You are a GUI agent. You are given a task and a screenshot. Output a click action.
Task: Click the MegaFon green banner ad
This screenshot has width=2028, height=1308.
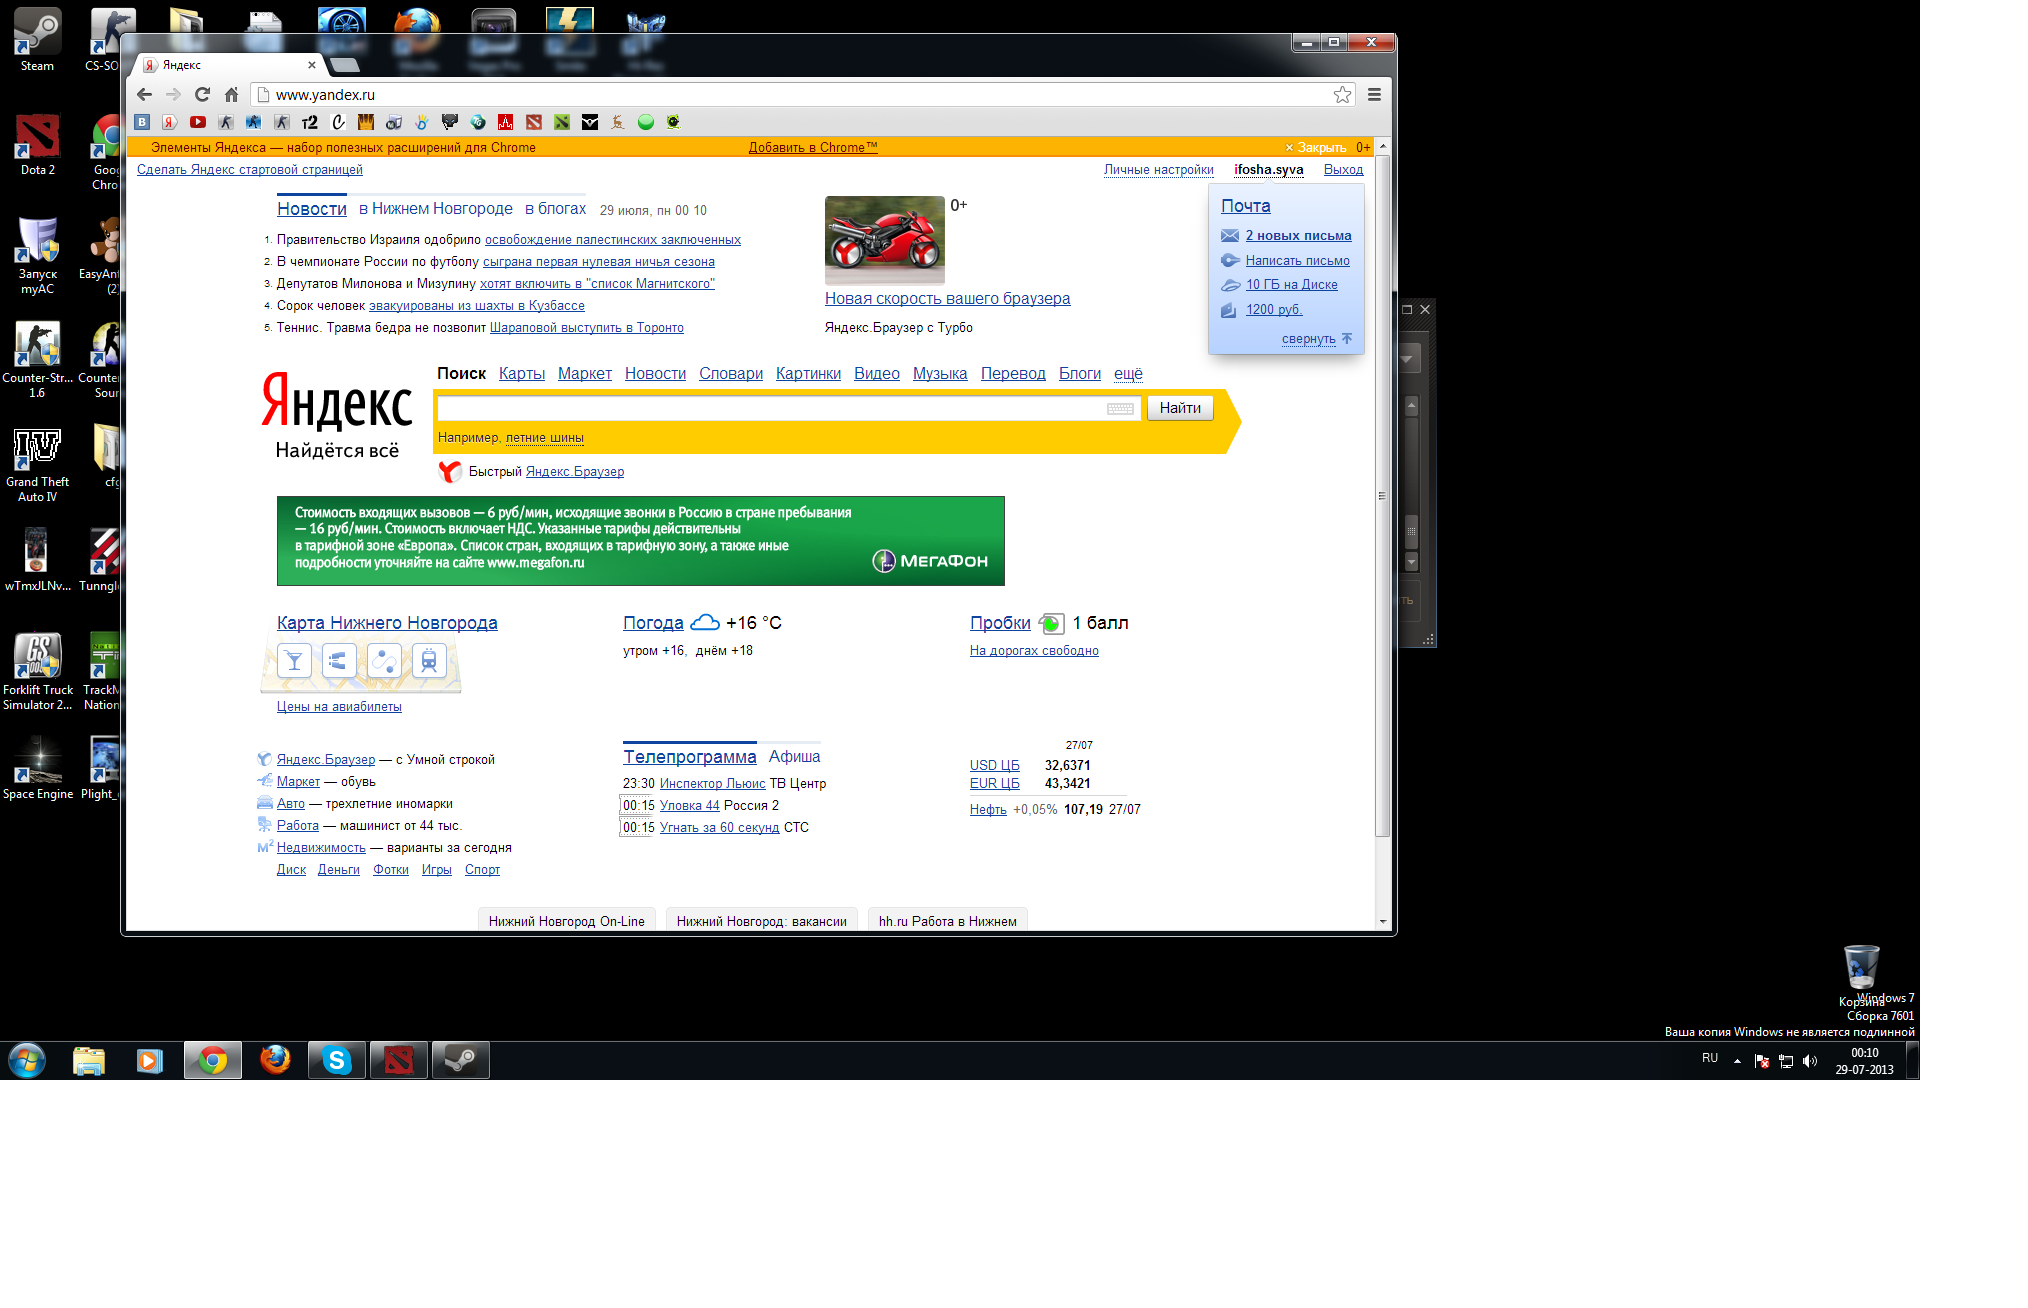coord(640,541)
